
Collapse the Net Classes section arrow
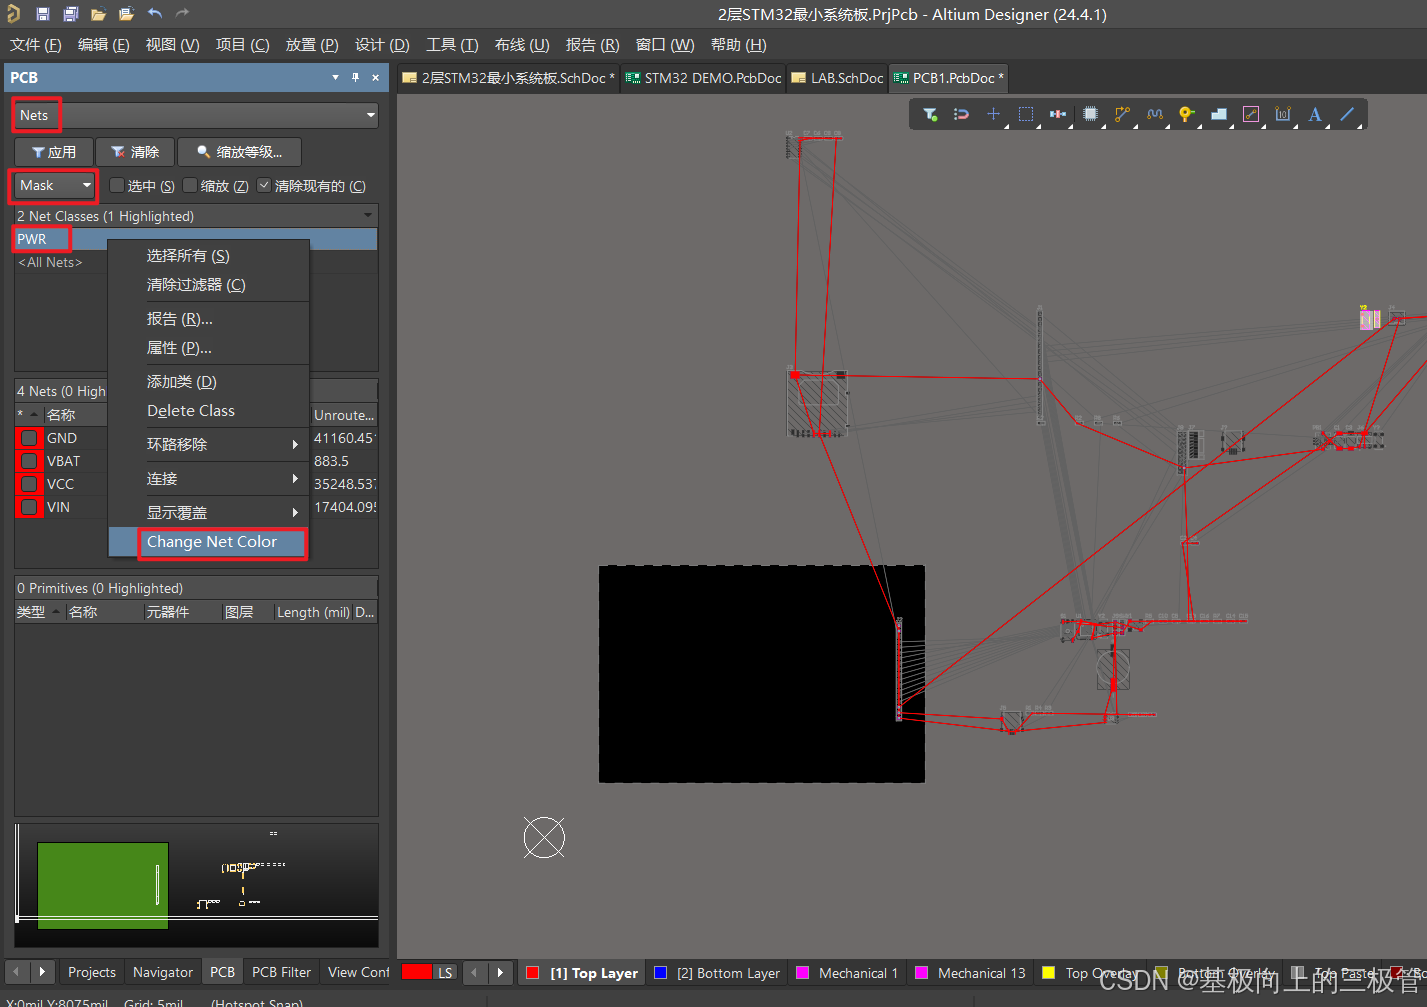tap(368, 216)
